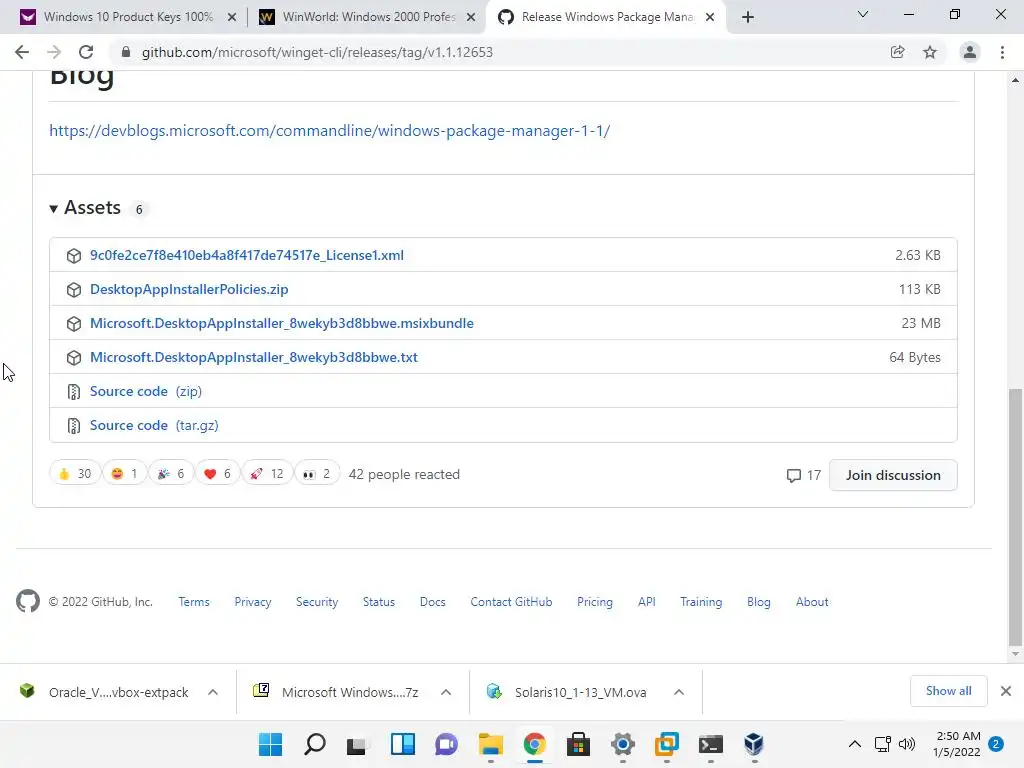Image resolution: width=1024 pixels, height=768 pixels.
Task: Expand options for Microsoft Windows 7z download
Action: [446, 692]
